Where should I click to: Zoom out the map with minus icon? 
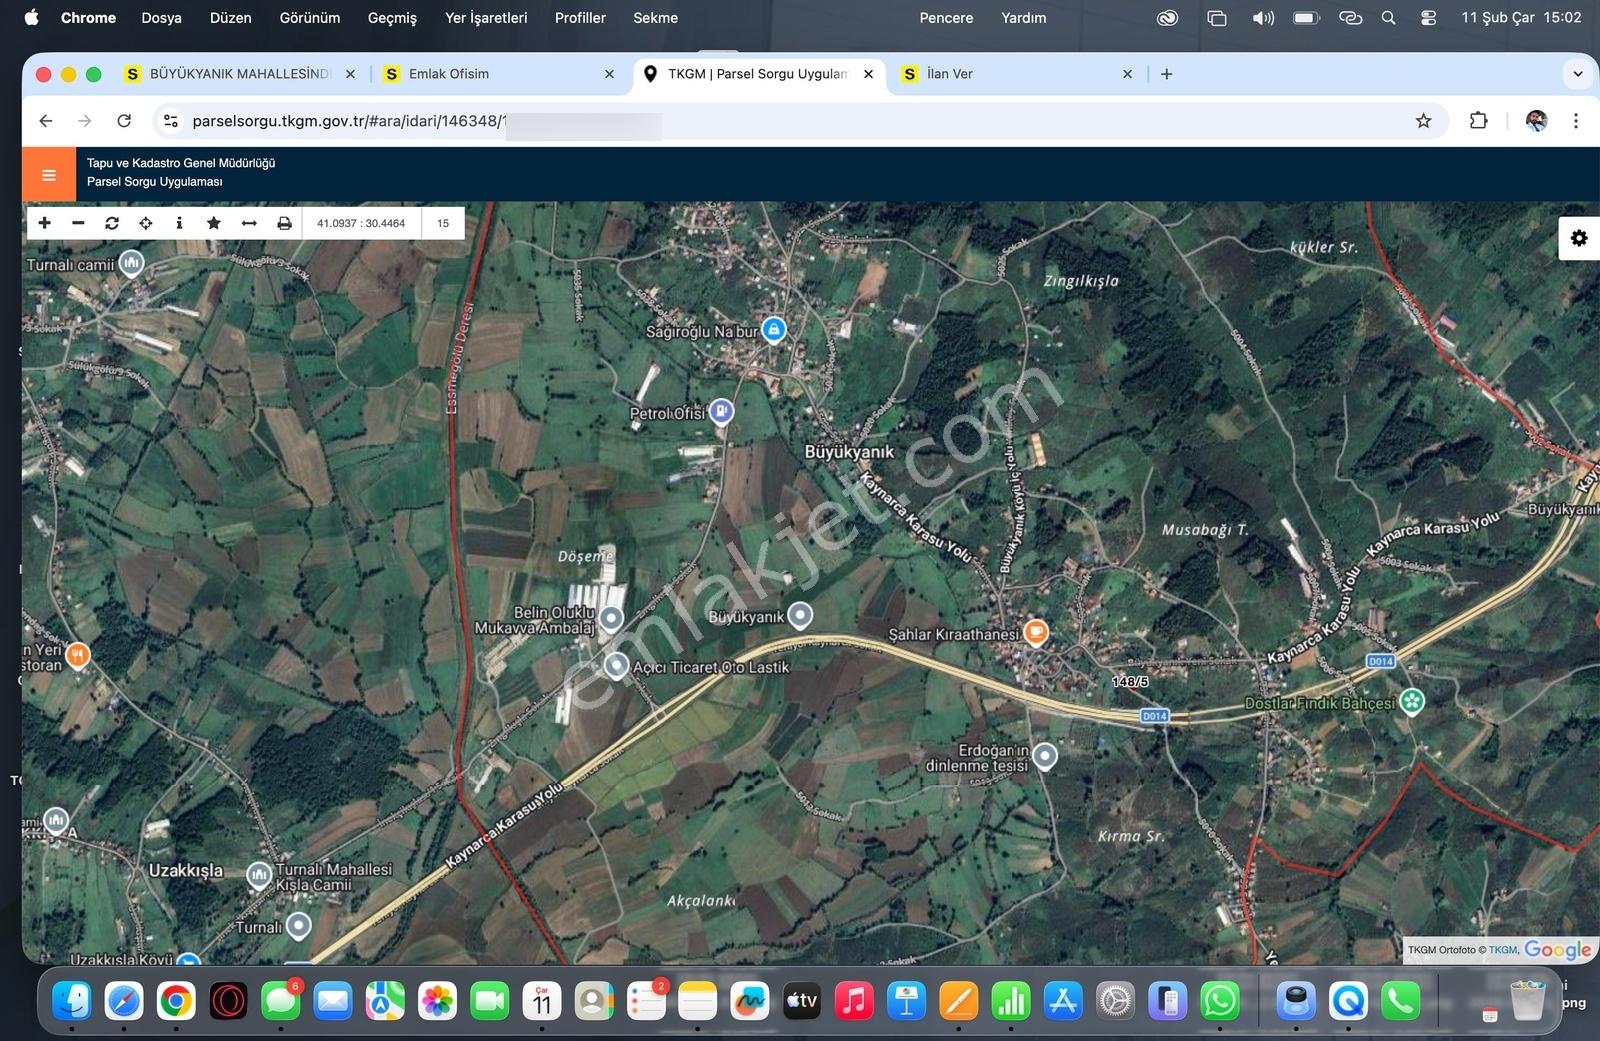[78, 223]
